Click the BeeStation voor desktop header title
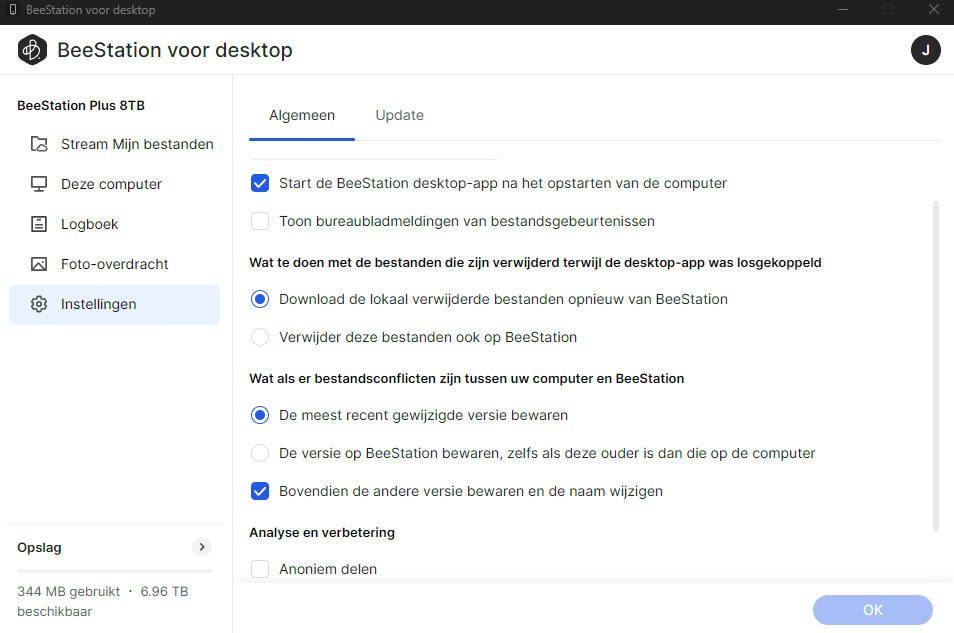954x633 pixels. tap(175, 50)
